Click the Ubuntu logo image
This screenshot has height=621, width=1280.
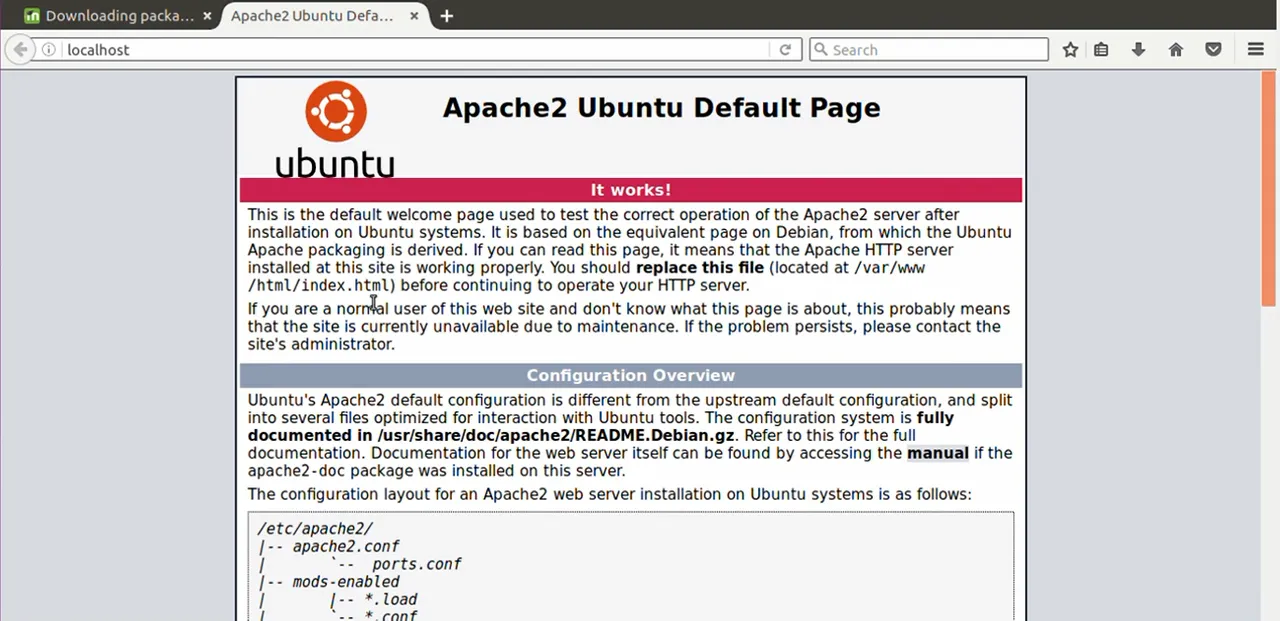coord(335,129)
